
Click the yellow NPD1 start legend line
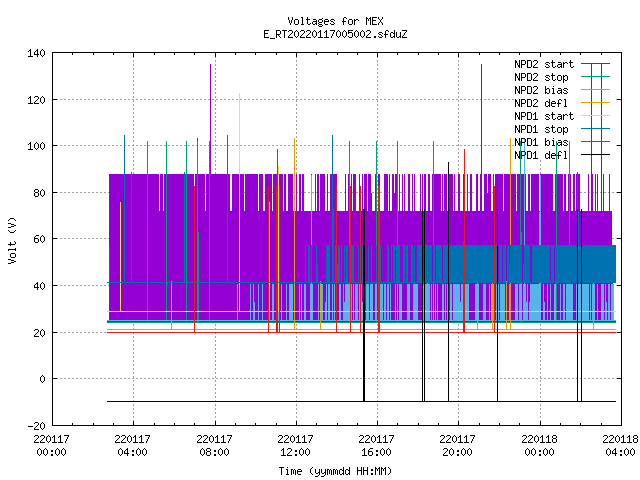596,116
